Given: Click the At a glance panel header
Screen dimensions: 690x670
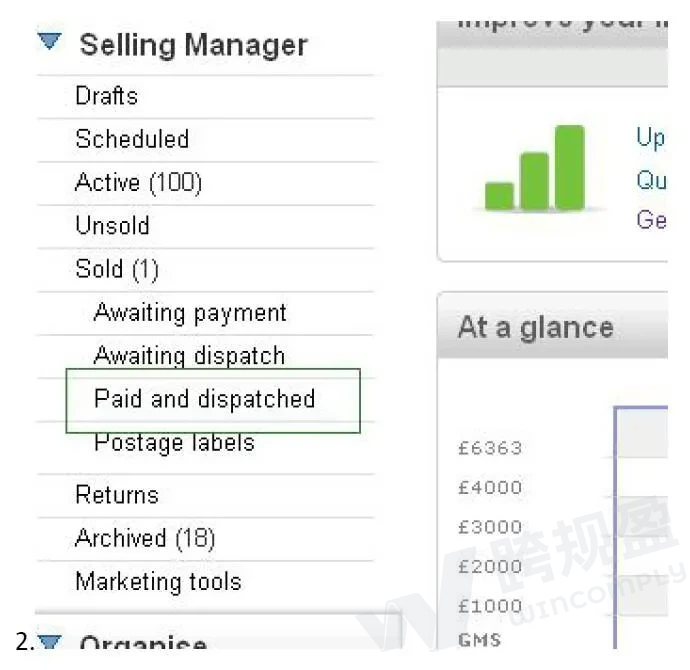Looking at the screenshot, I should click(x=535, y=328).
